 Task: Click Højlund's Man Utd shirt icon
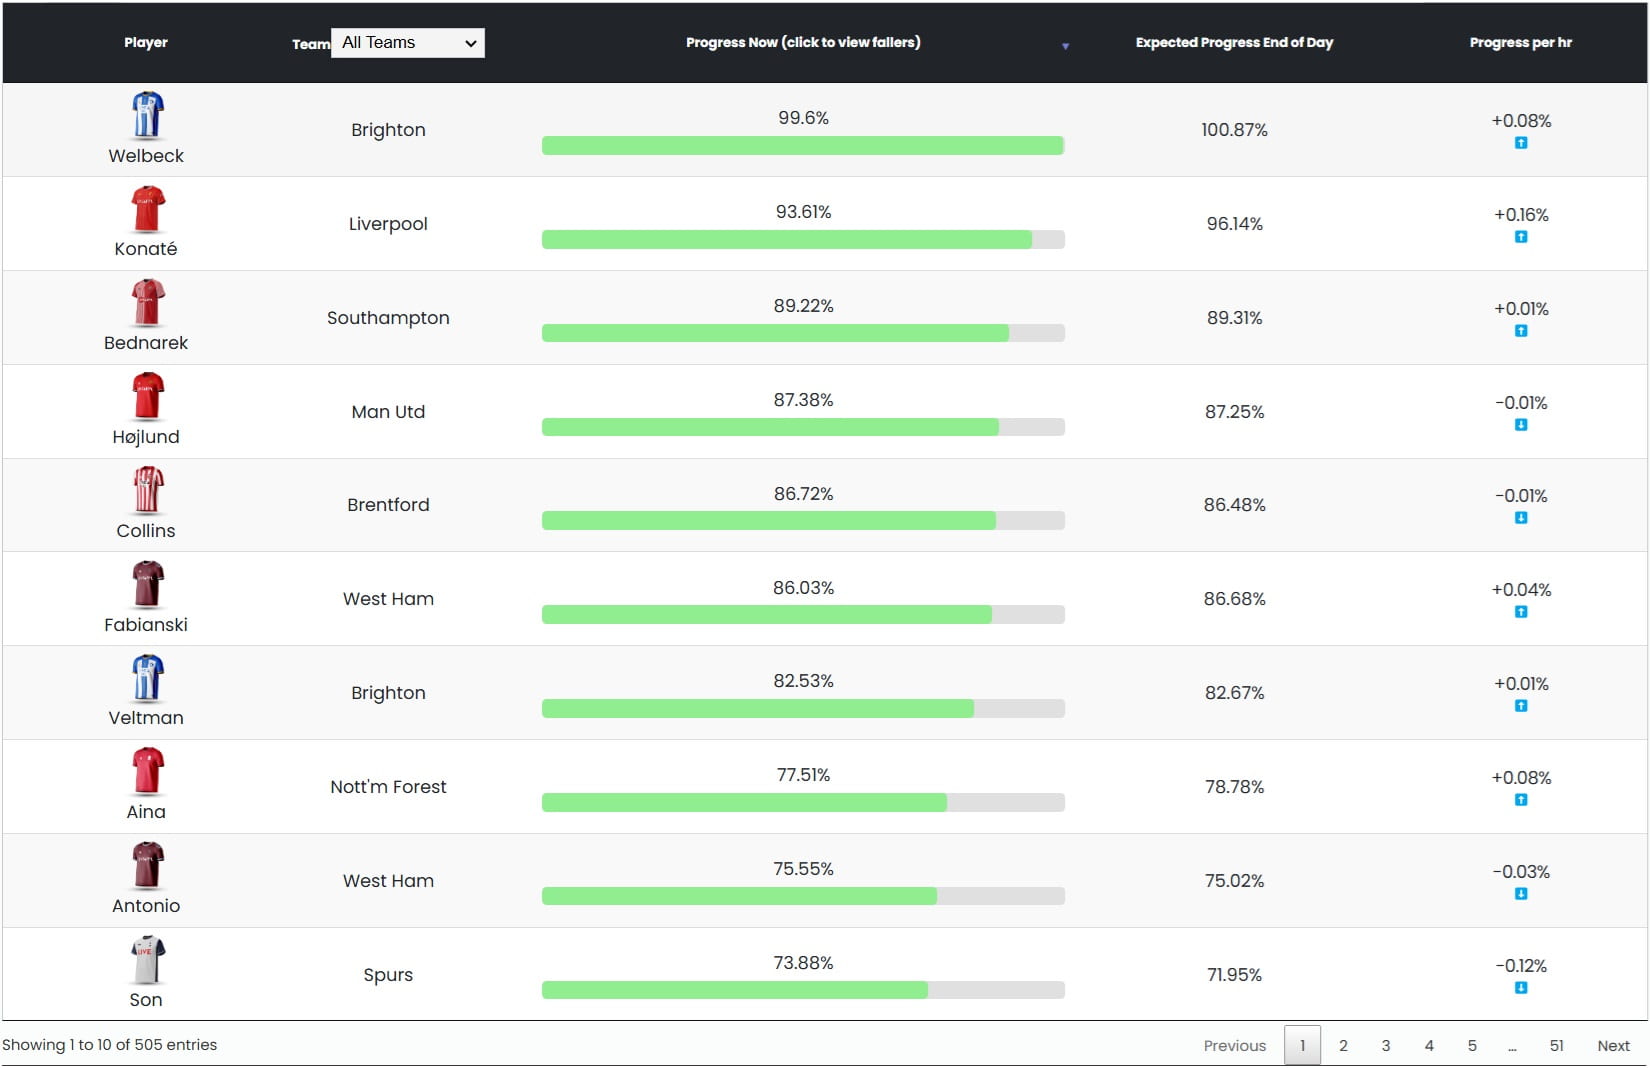(x=146, y=395)
